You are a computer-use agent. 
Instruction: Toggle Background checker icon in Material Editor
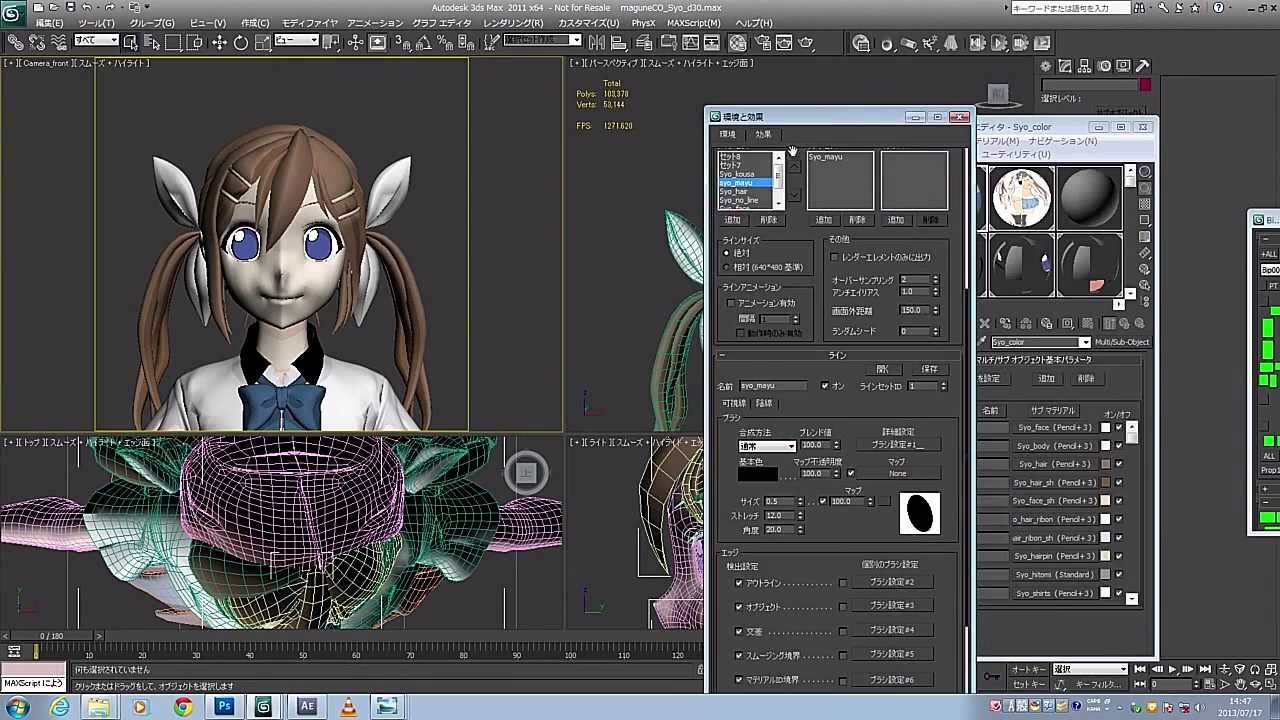(x=1145, y=204)
